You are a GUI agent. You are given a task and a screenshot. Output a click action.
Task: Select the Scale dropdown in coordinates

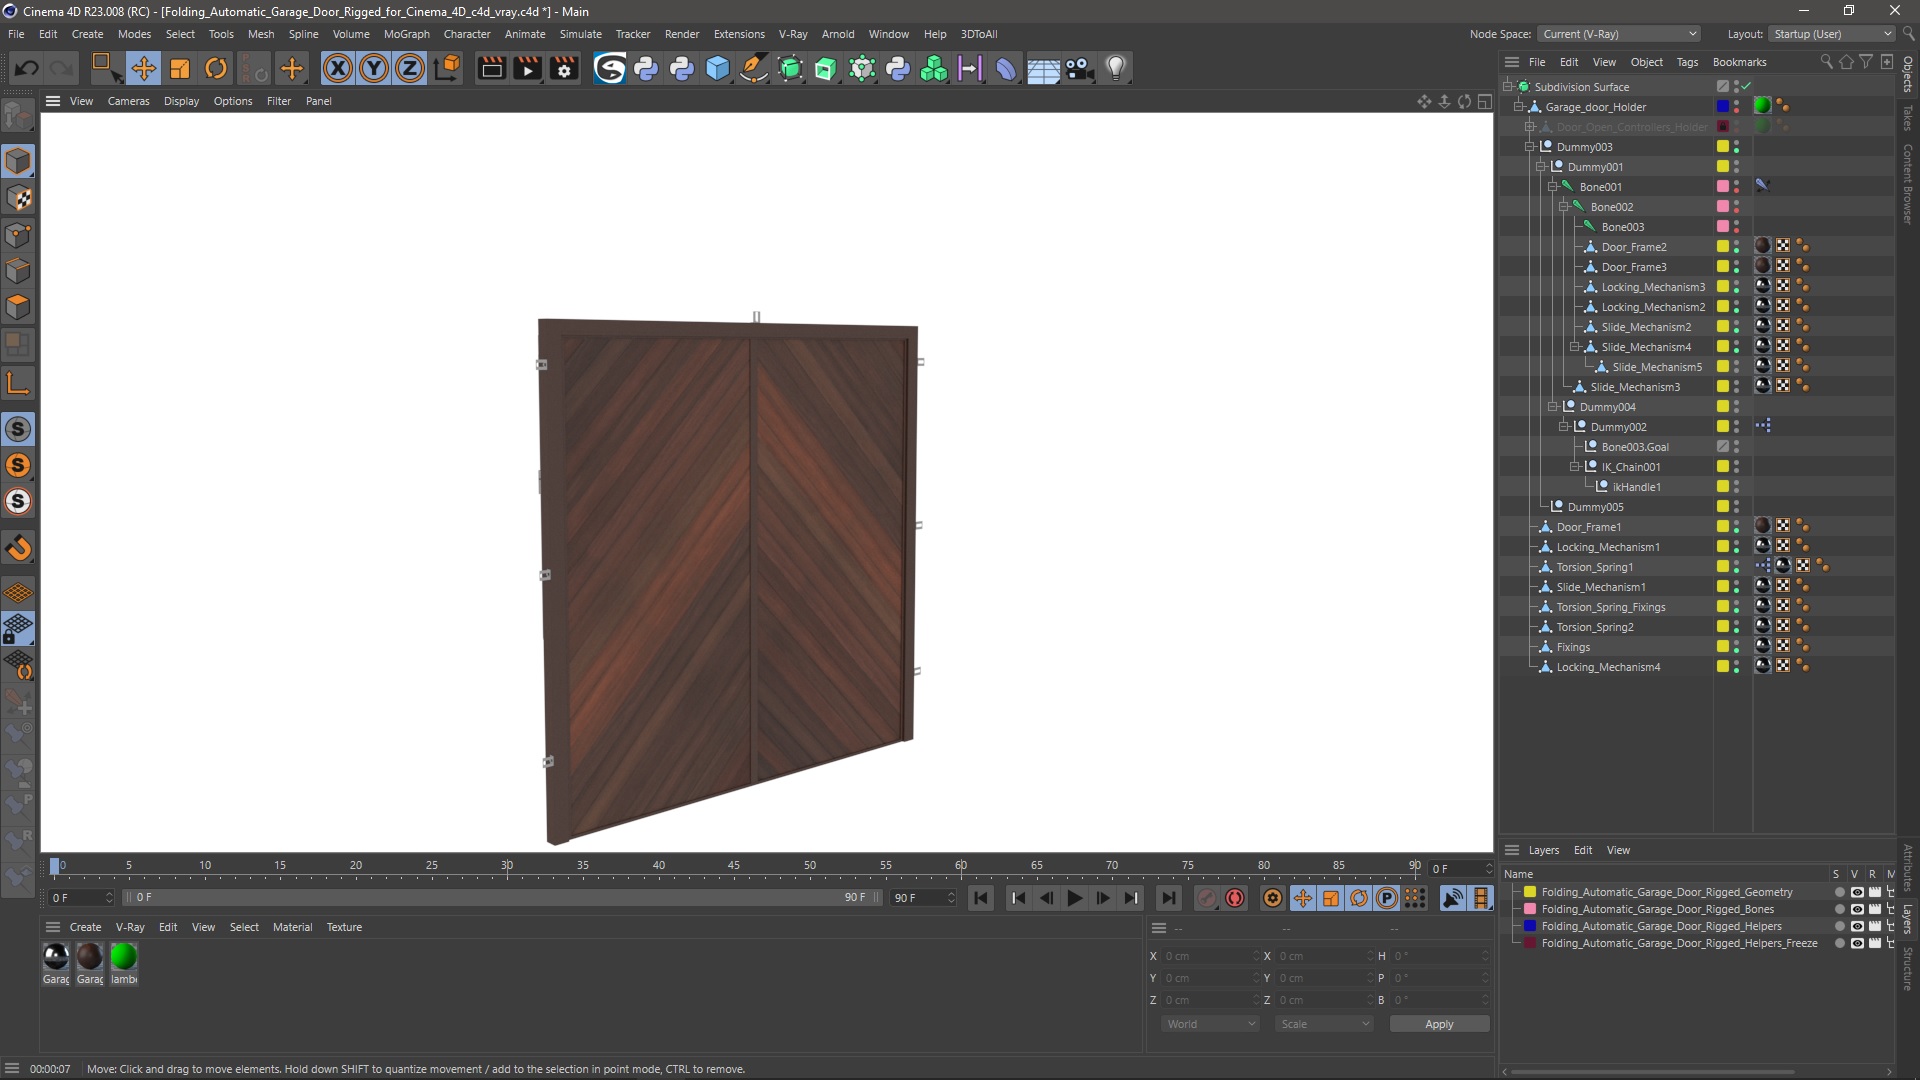click(x=1319, y=1023)
